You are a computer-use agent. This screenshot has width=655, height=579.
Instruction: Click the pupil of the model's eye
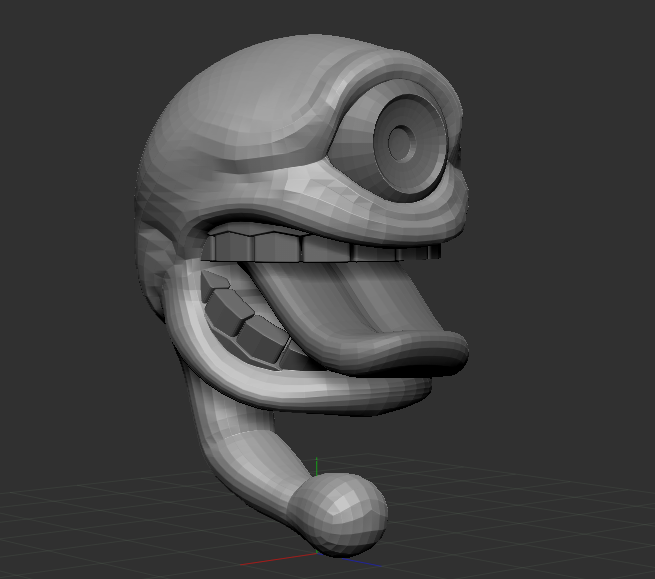pos(402,143)
